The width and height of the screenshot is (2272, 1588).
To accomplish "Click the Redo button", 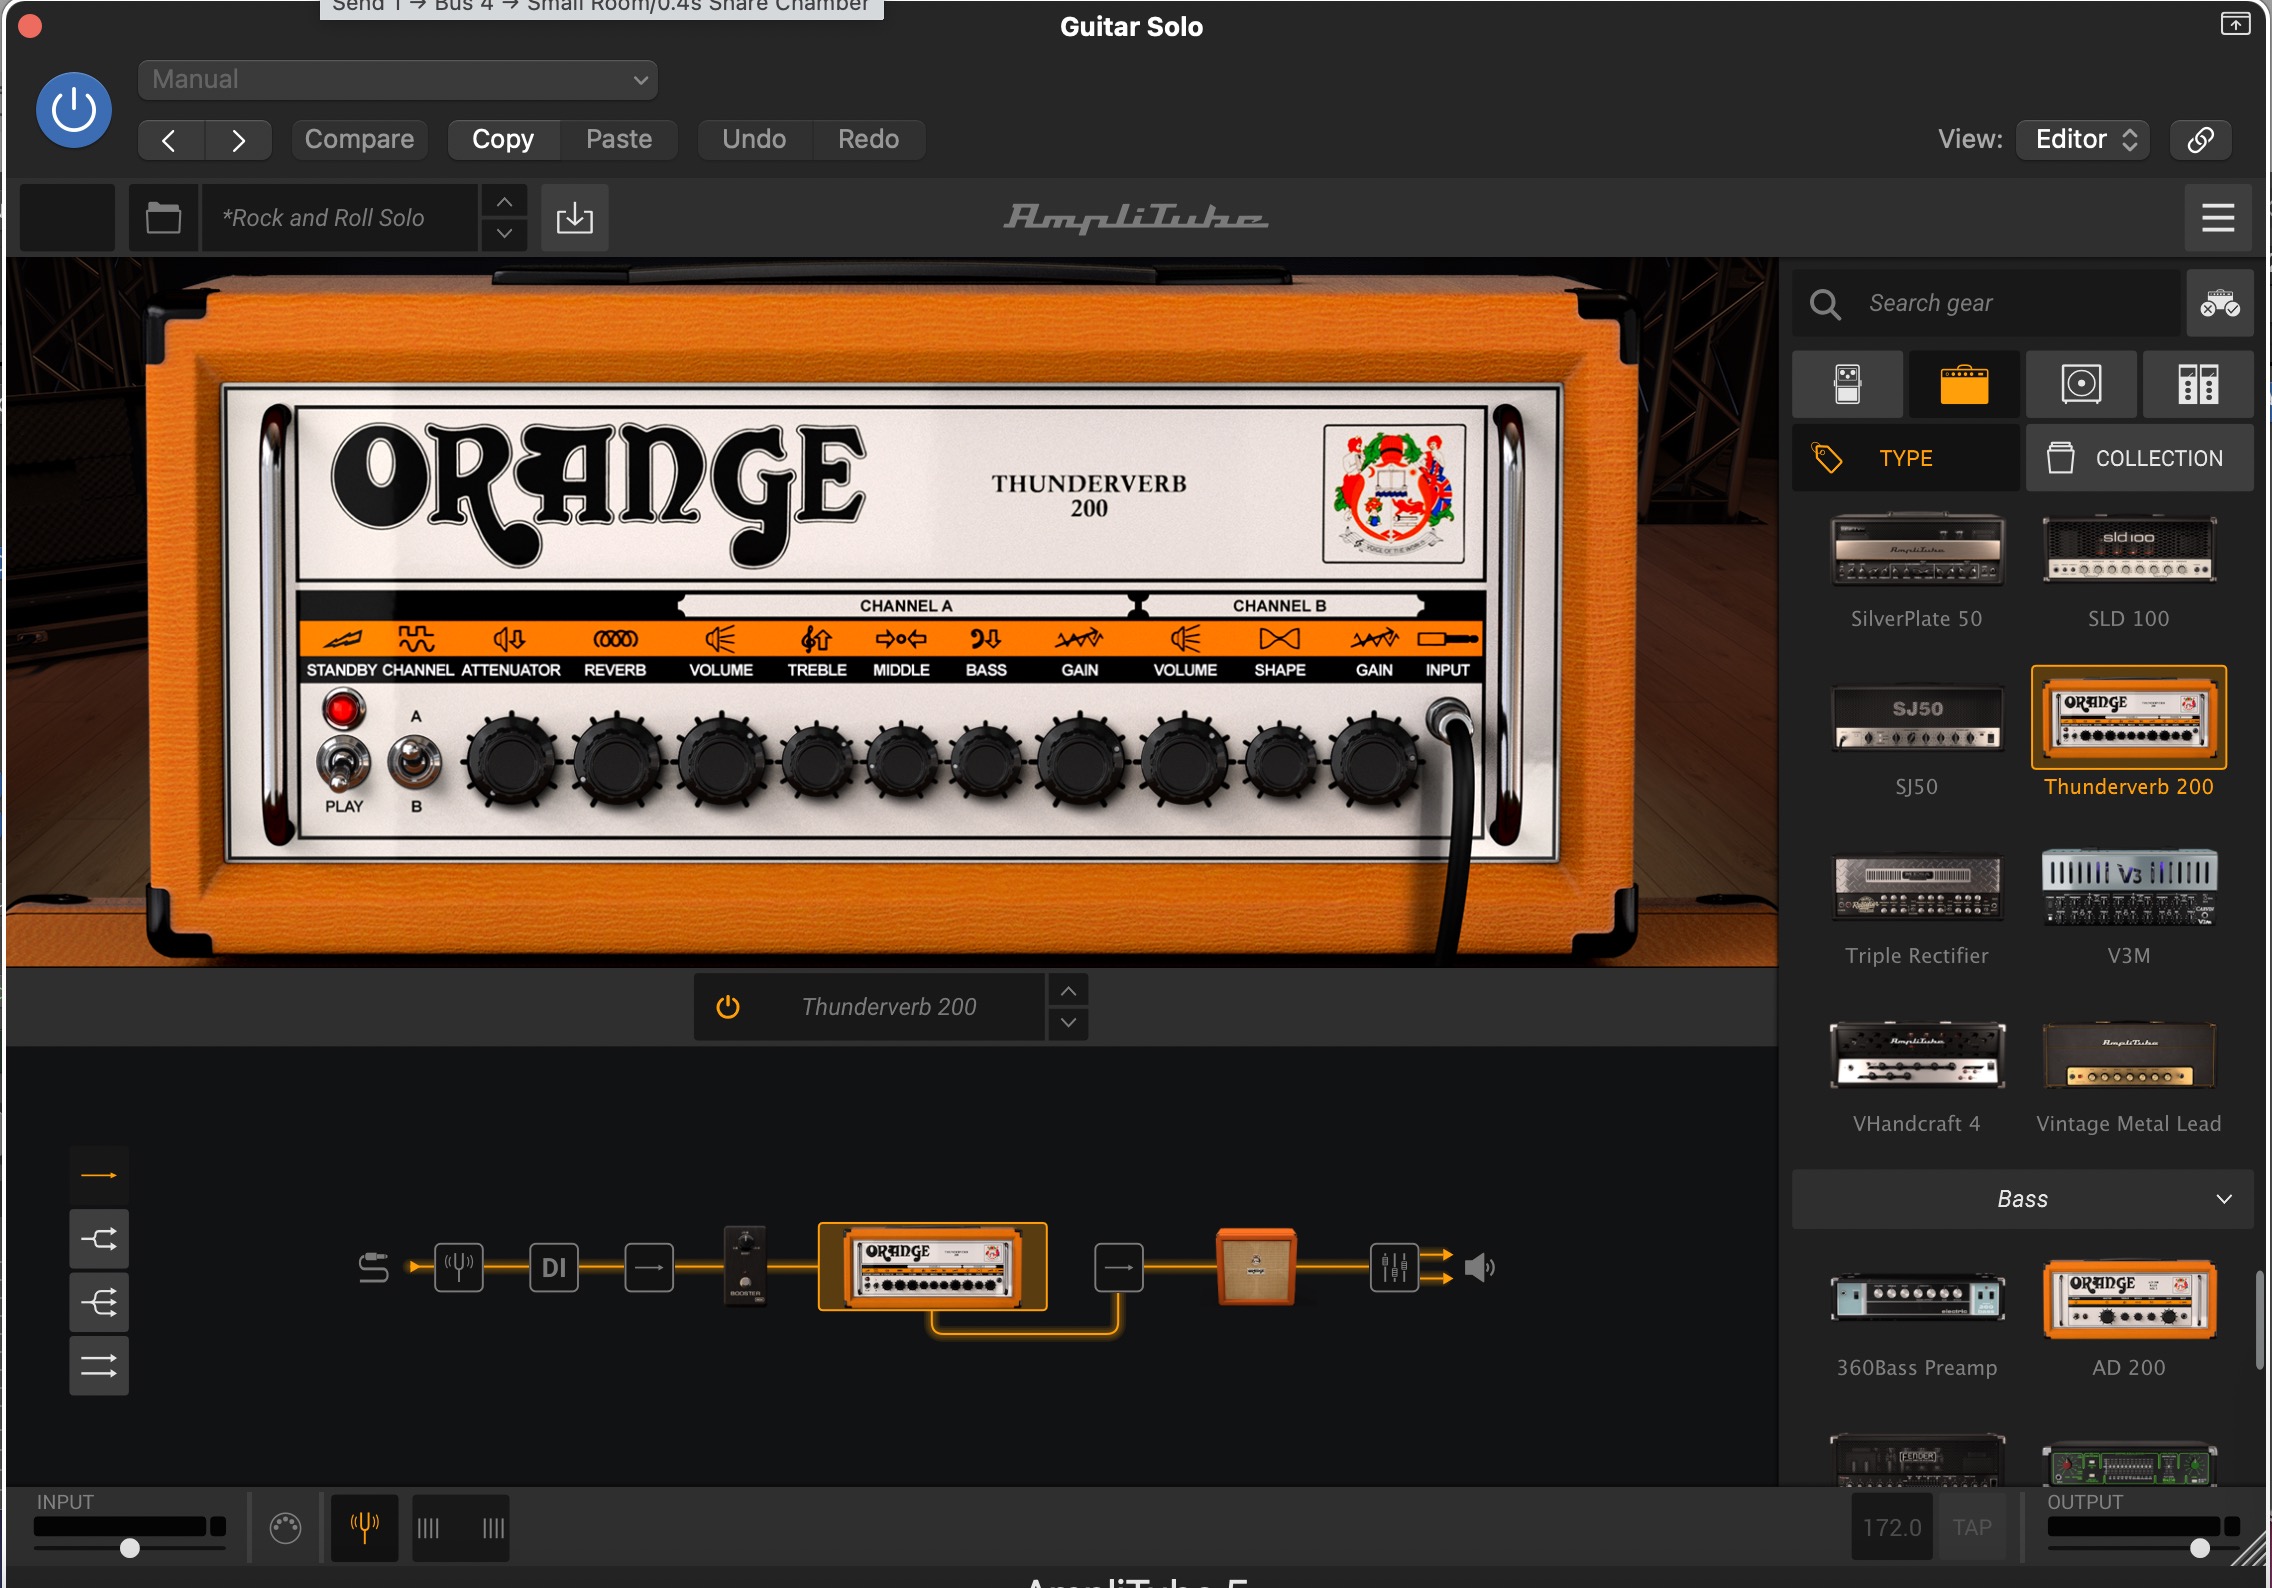I will (868, 139).
